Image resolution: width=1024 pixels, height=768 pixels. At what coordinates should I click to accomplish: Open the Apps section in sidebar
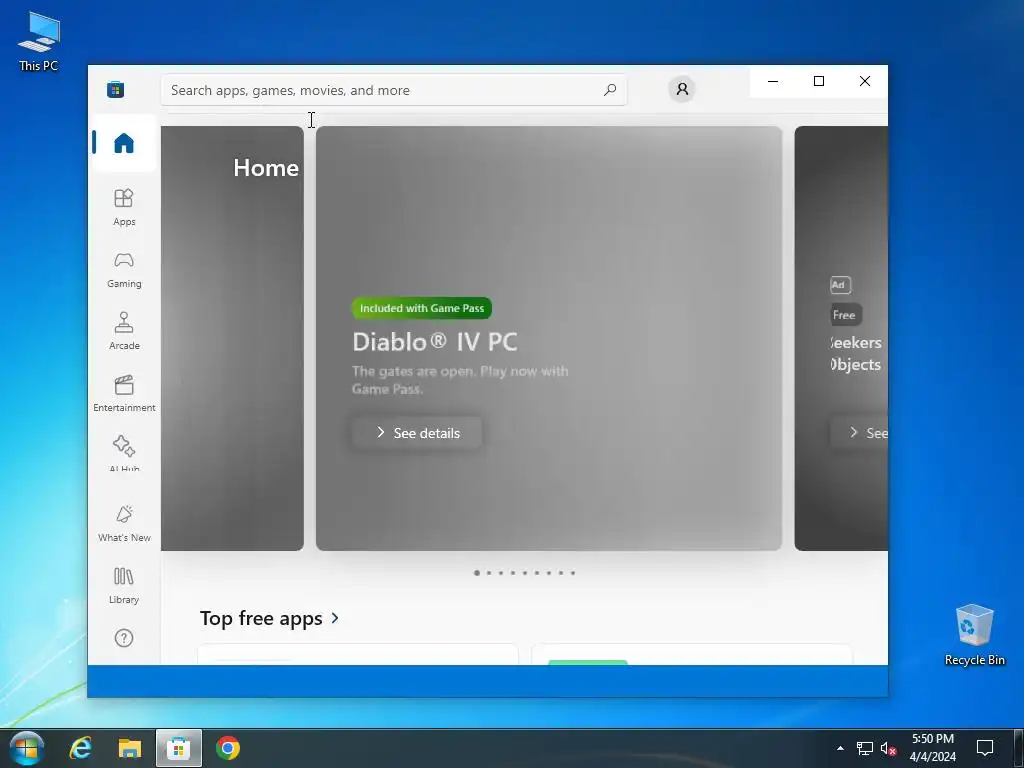(x=124, y=207)
